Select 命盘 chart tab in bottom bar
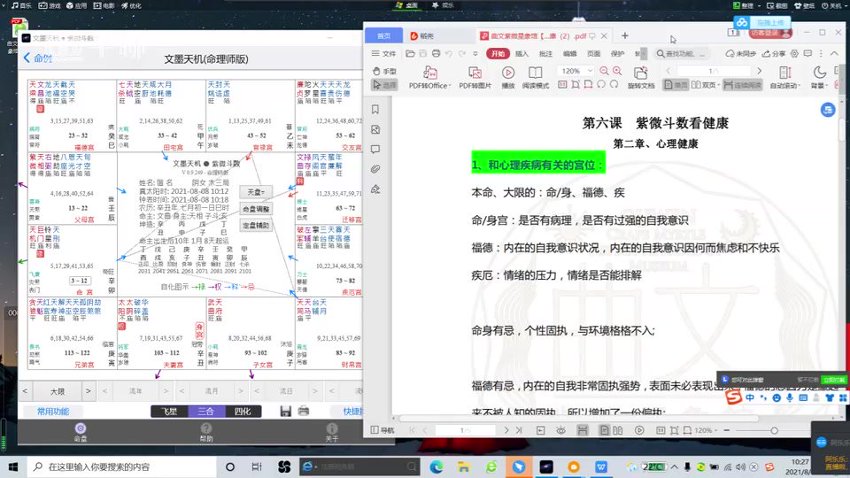The width and height of the screenshot is (850, 478). coord(80,432)
